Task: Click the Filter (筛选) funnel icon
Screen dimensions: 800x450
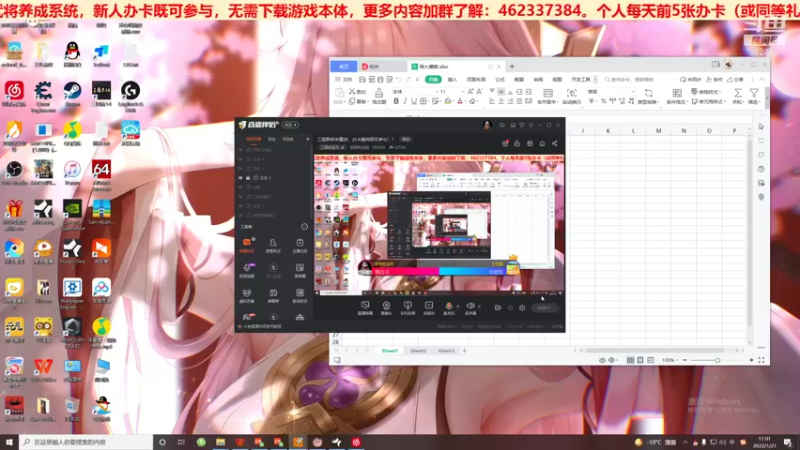Action: [x=754, y=95]
